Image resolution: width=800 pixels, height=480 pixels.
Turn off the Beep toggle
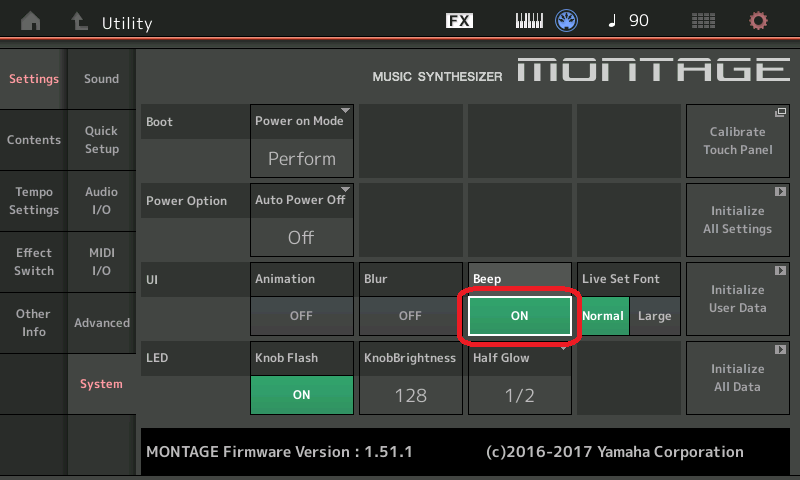pyautogui.click(x=519, y=315)
